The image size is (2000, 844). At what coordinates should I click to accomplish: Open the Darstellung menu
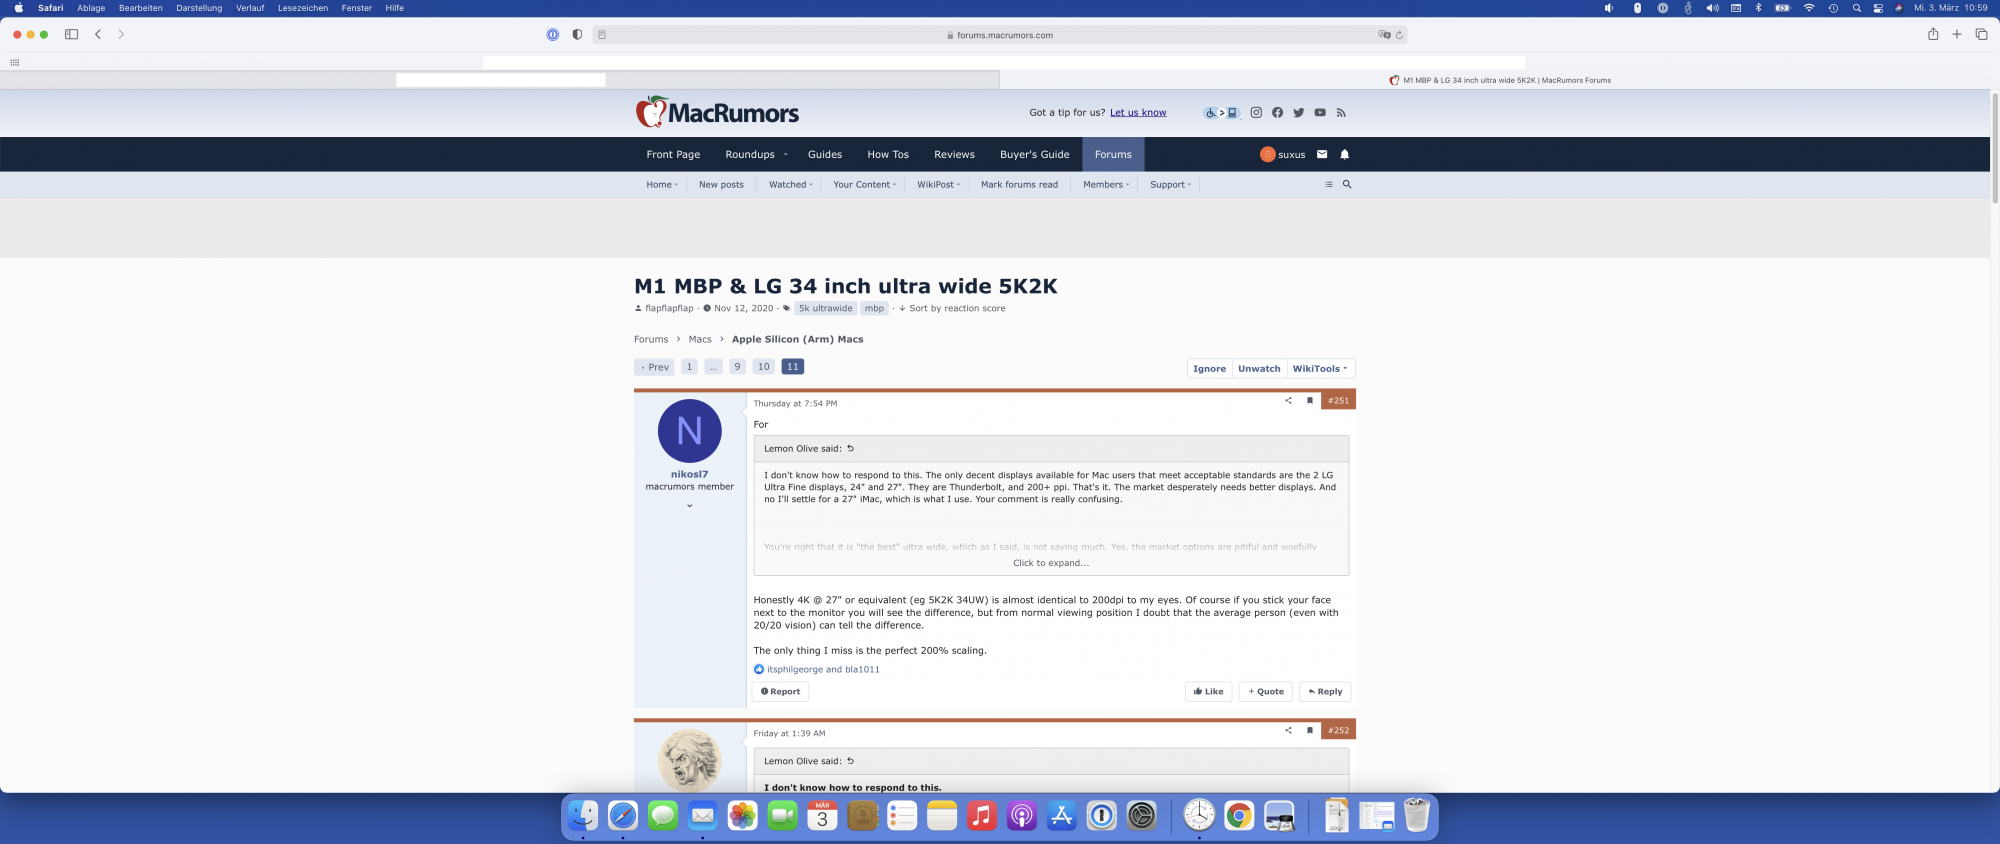199,8
